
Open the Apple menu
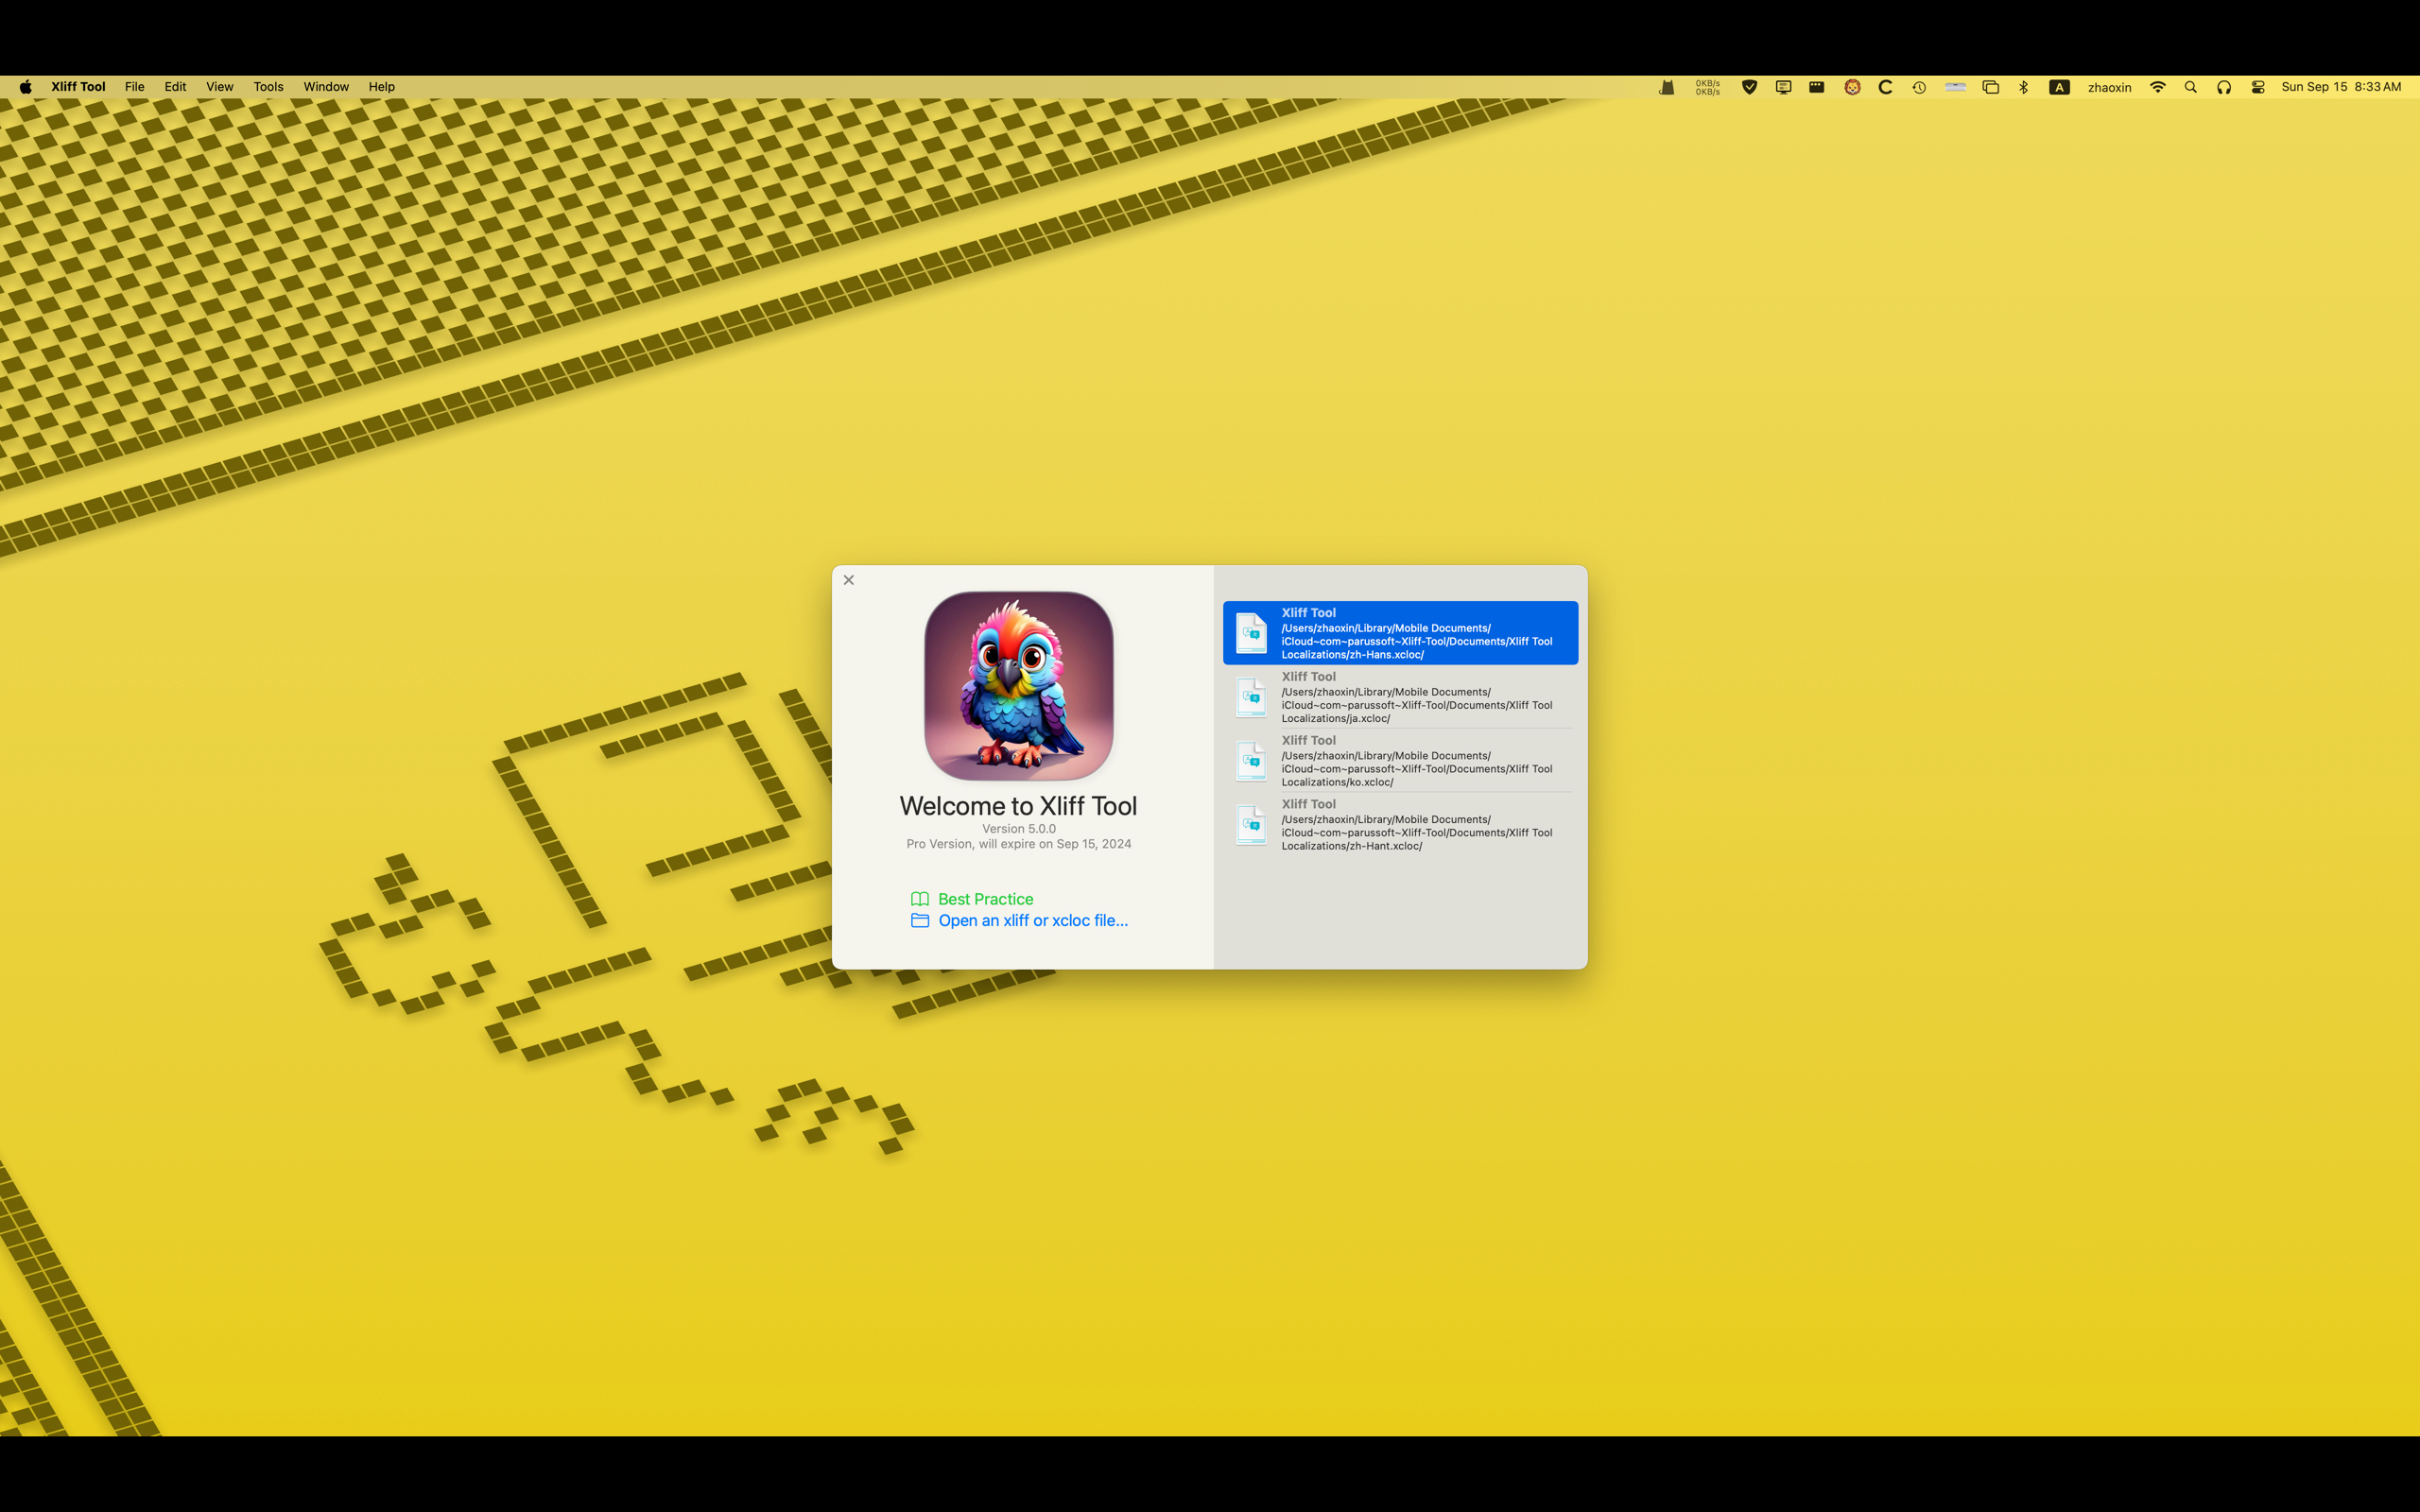point(26,87)
